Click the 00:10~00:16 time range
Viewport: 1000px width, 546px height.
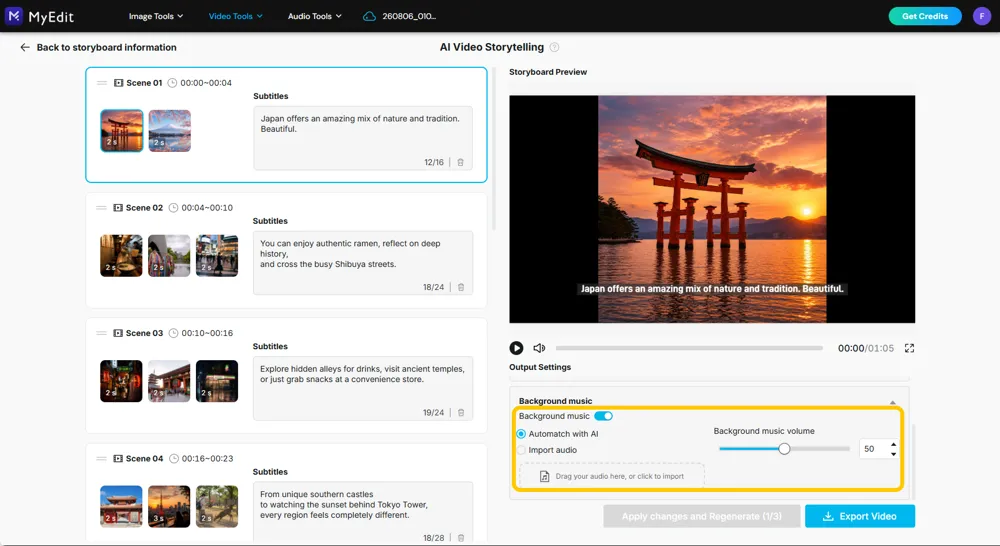pos(207,333)
